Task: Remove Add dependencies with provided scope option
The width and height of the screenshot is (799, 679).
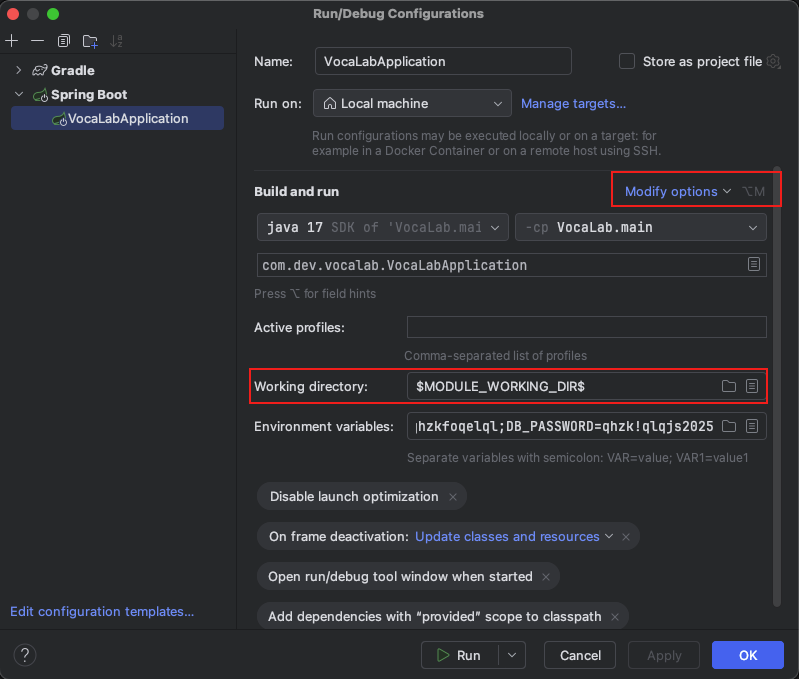Action: 615,617
